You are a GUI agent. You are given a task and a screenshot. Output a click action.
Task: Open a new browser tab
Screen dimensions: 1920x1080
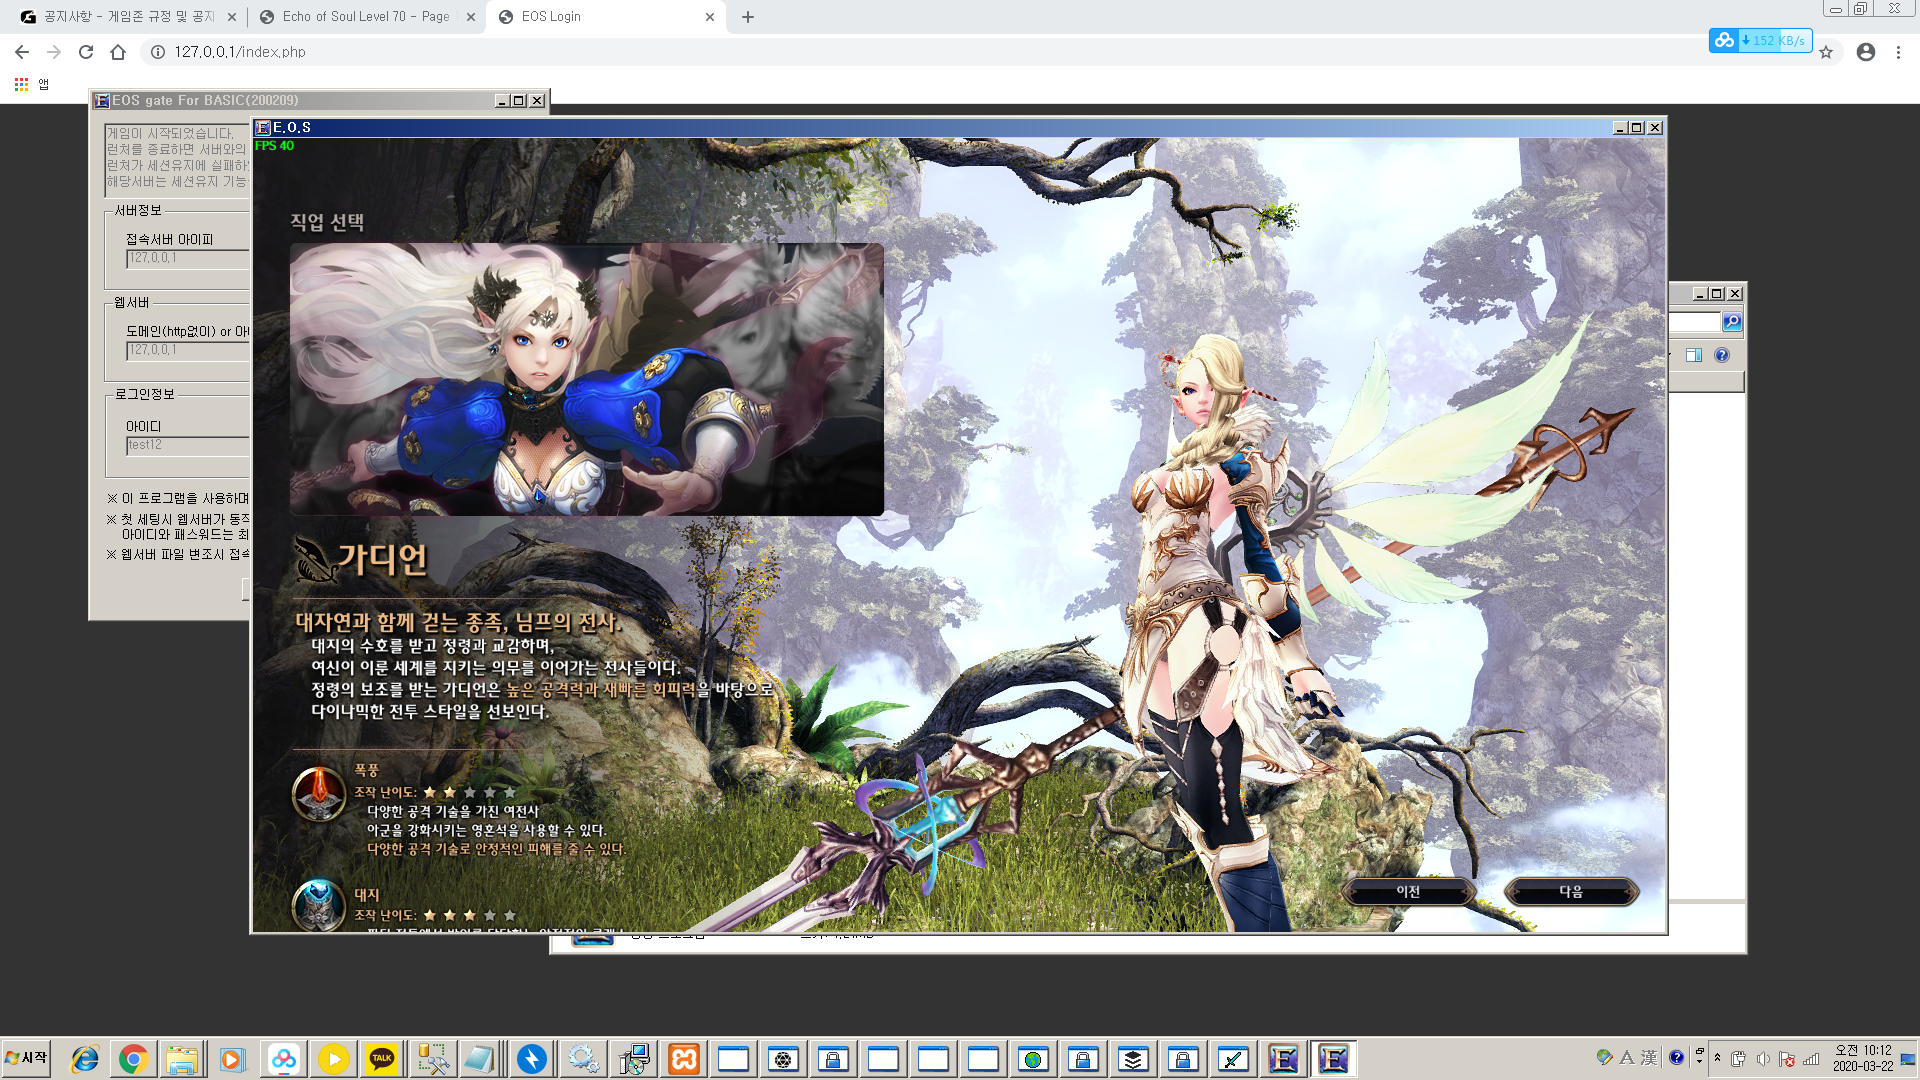tap(748, 17)
